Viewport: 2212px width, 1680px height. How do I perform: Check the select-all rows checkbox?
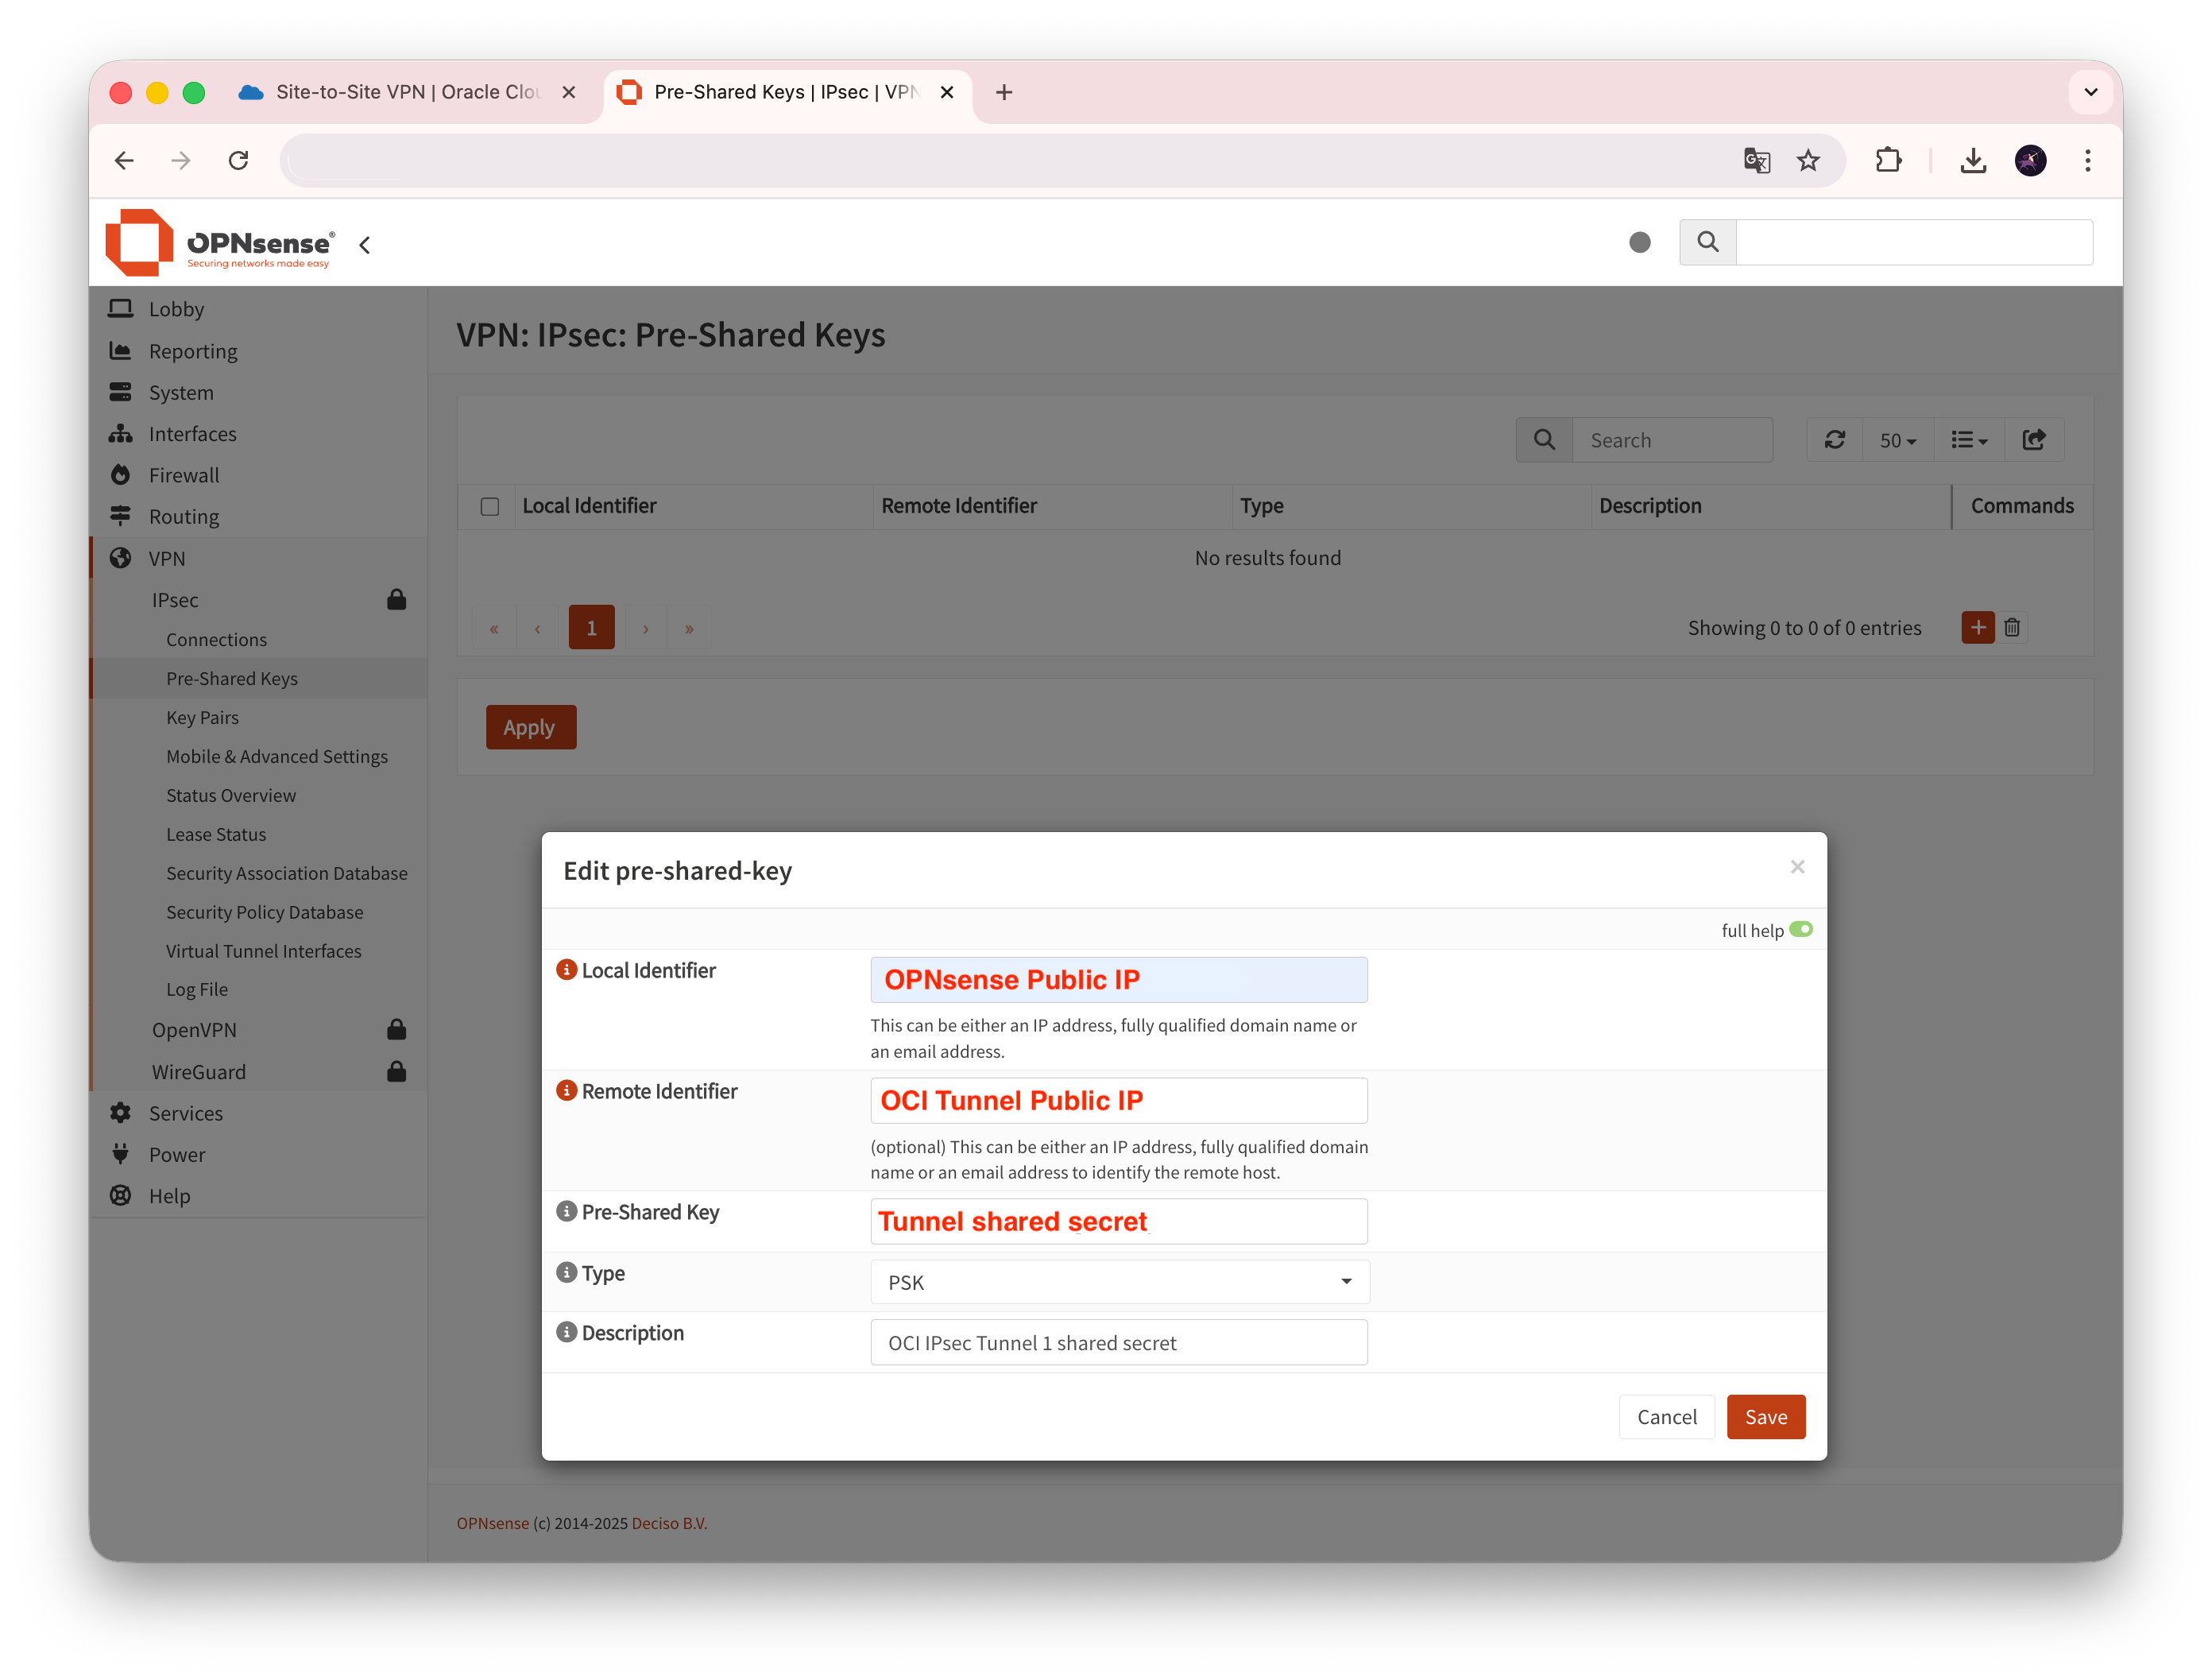click(490, 507)
